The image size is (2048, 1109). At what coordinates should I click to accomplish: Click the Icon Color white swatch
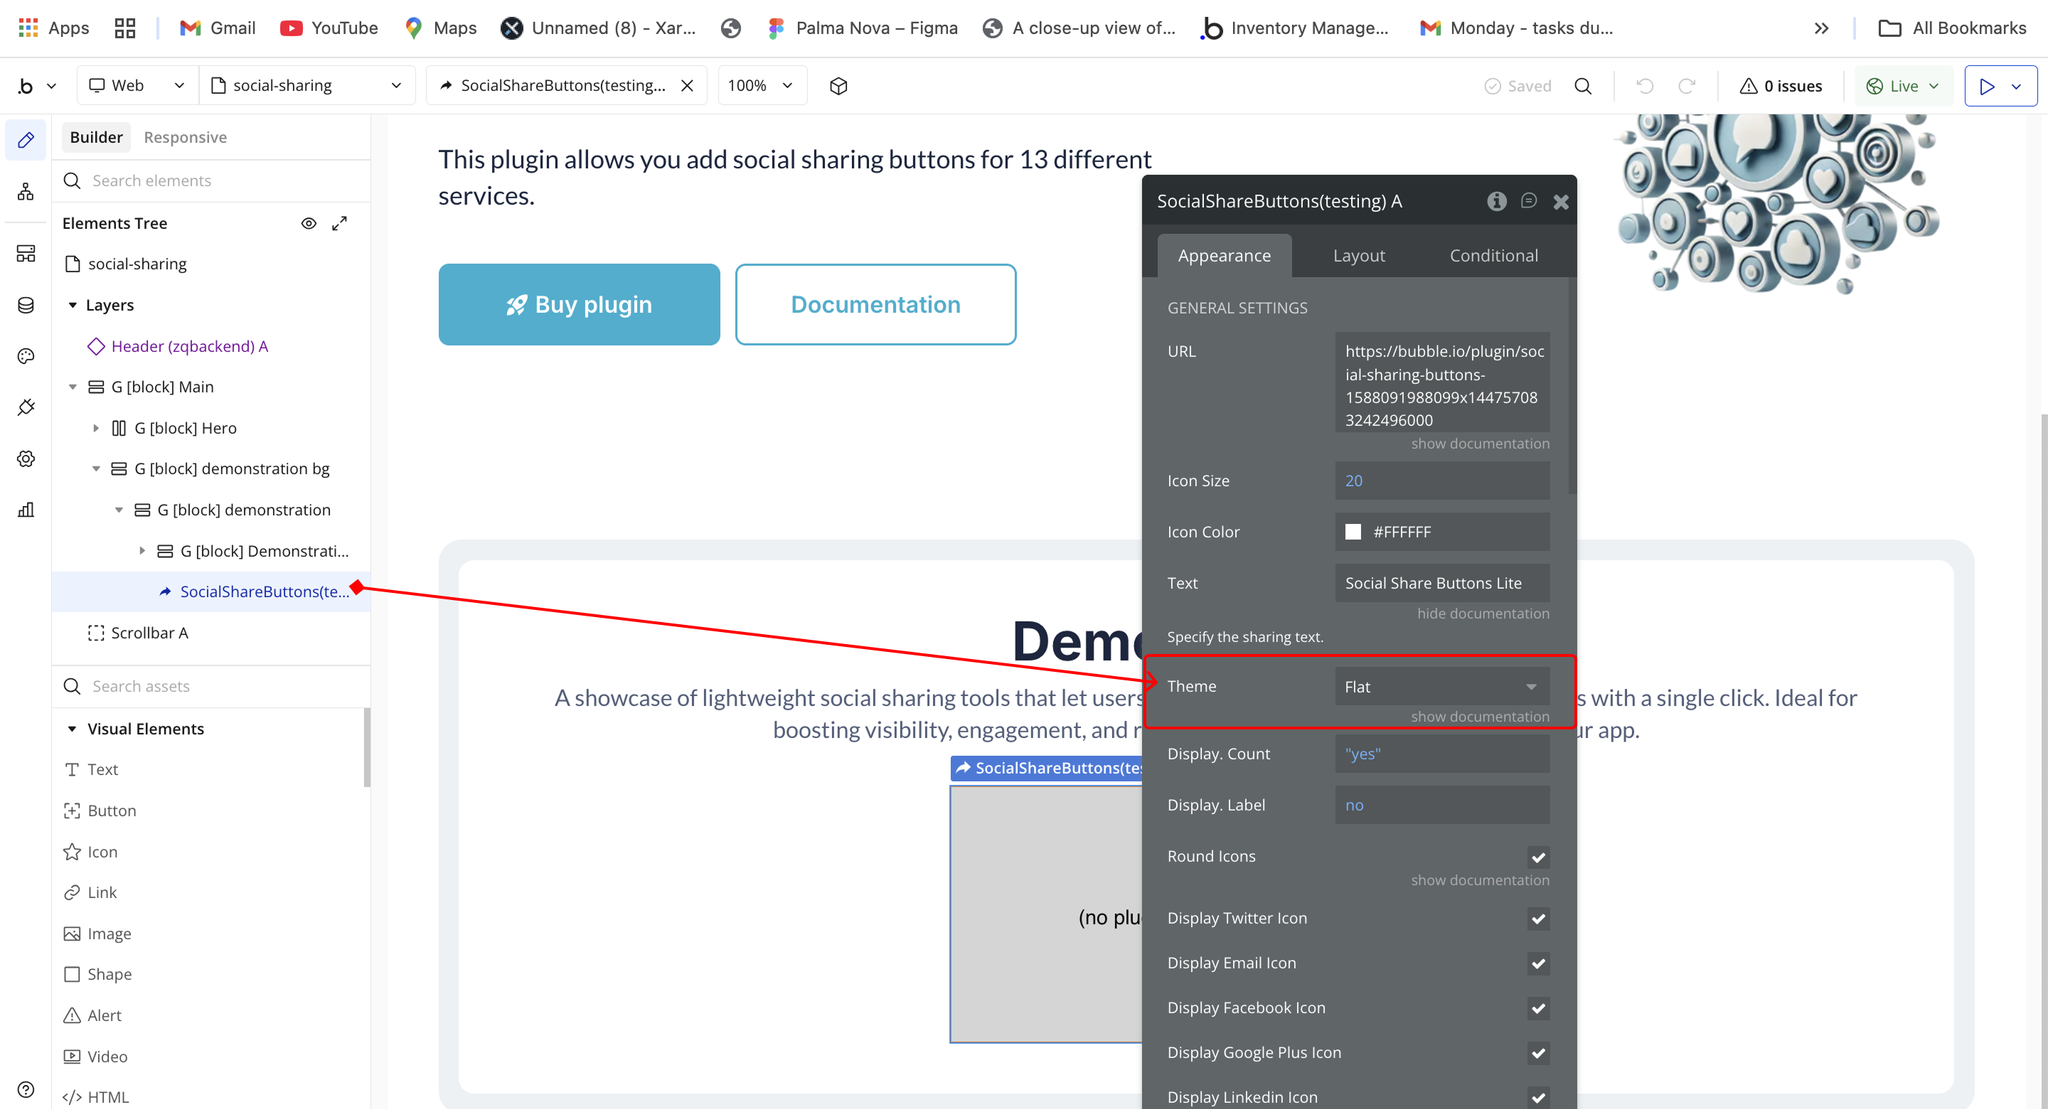pos(1353,532)
